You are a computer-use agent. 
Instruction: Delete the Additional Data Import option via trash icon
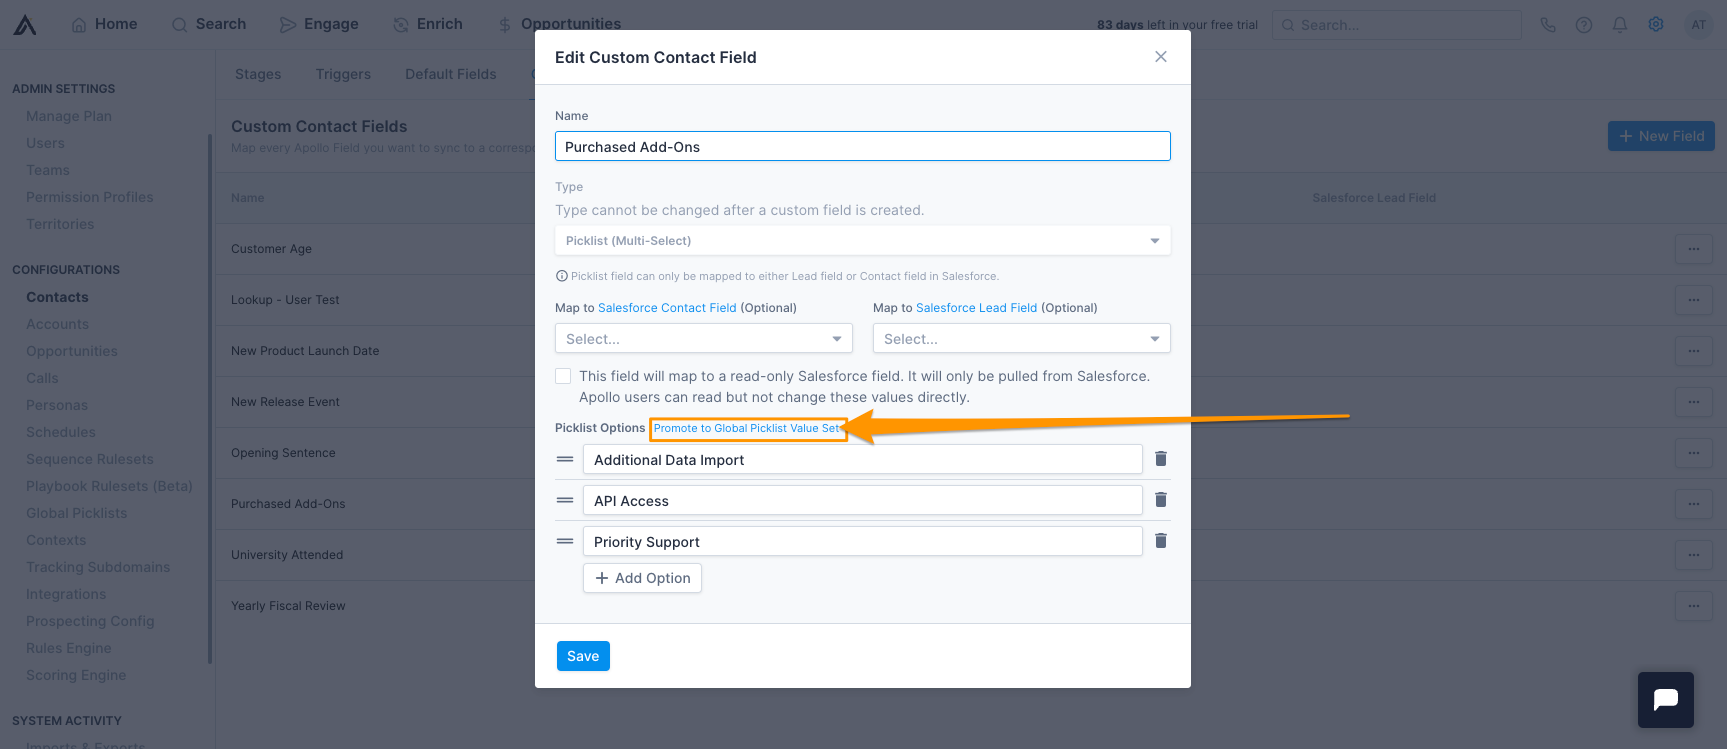(1161, 458)
